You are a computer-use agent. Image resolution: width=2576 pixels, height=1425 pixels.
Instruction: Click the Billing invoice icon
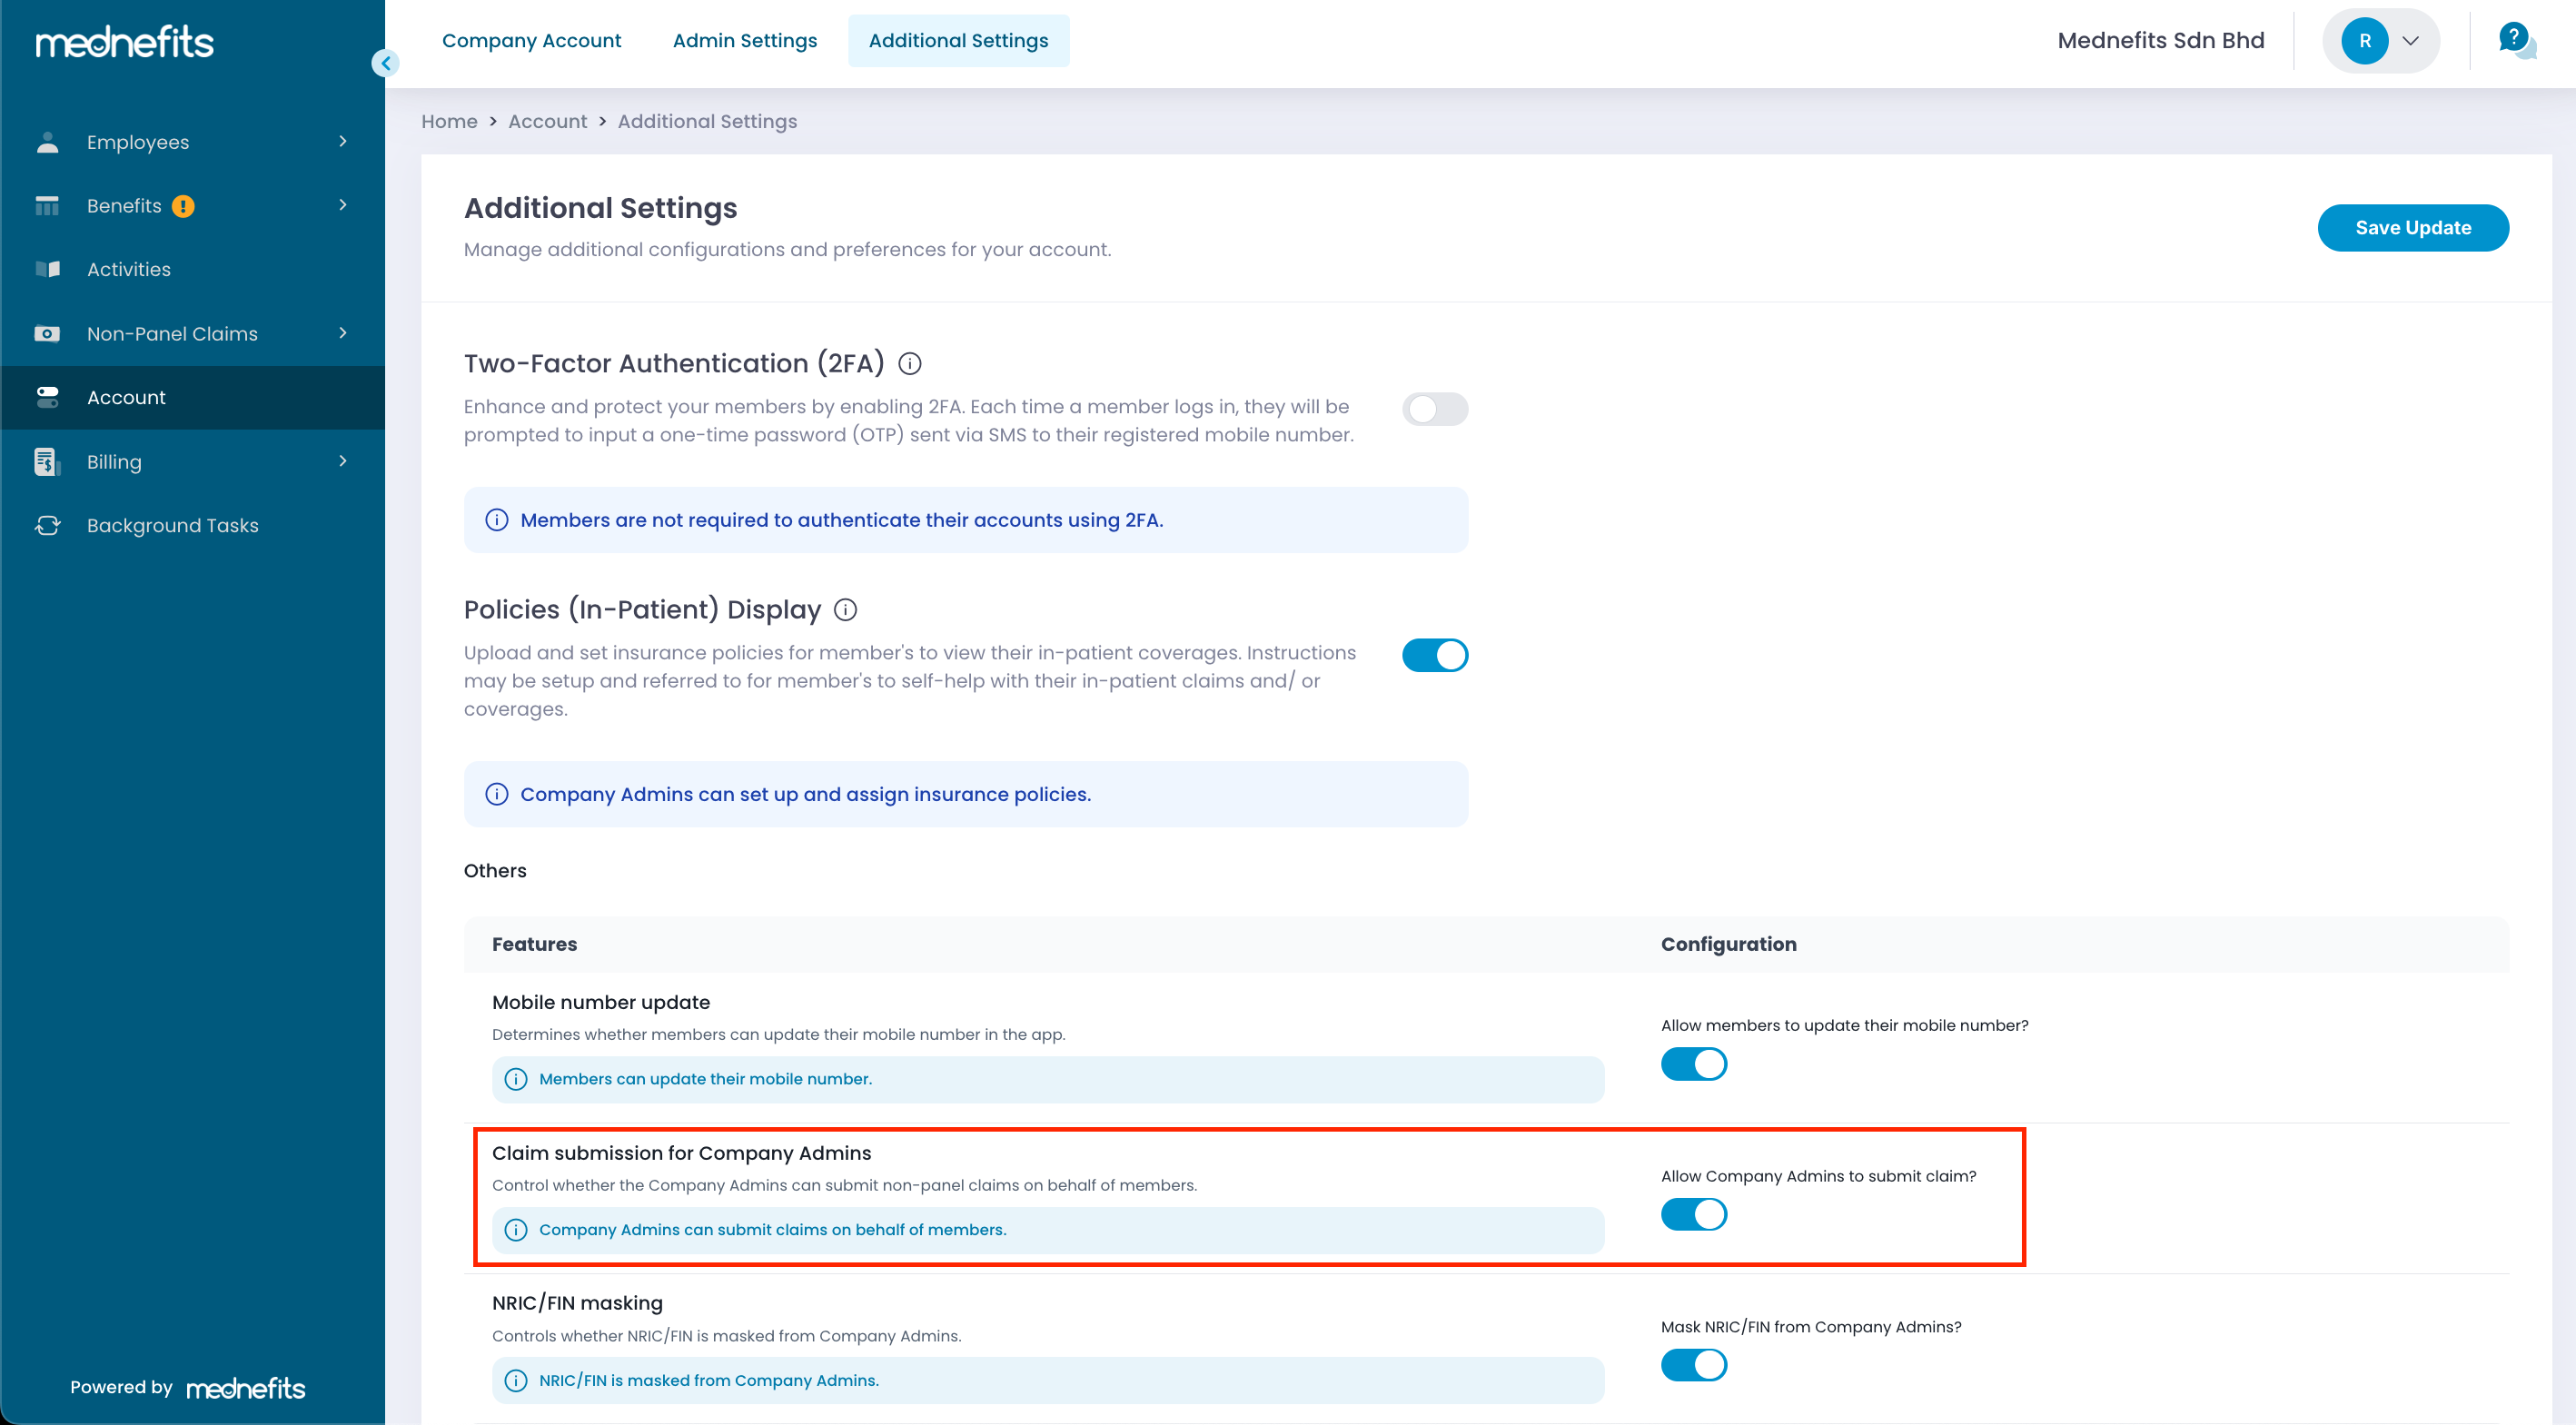click(x=47, y=461)
